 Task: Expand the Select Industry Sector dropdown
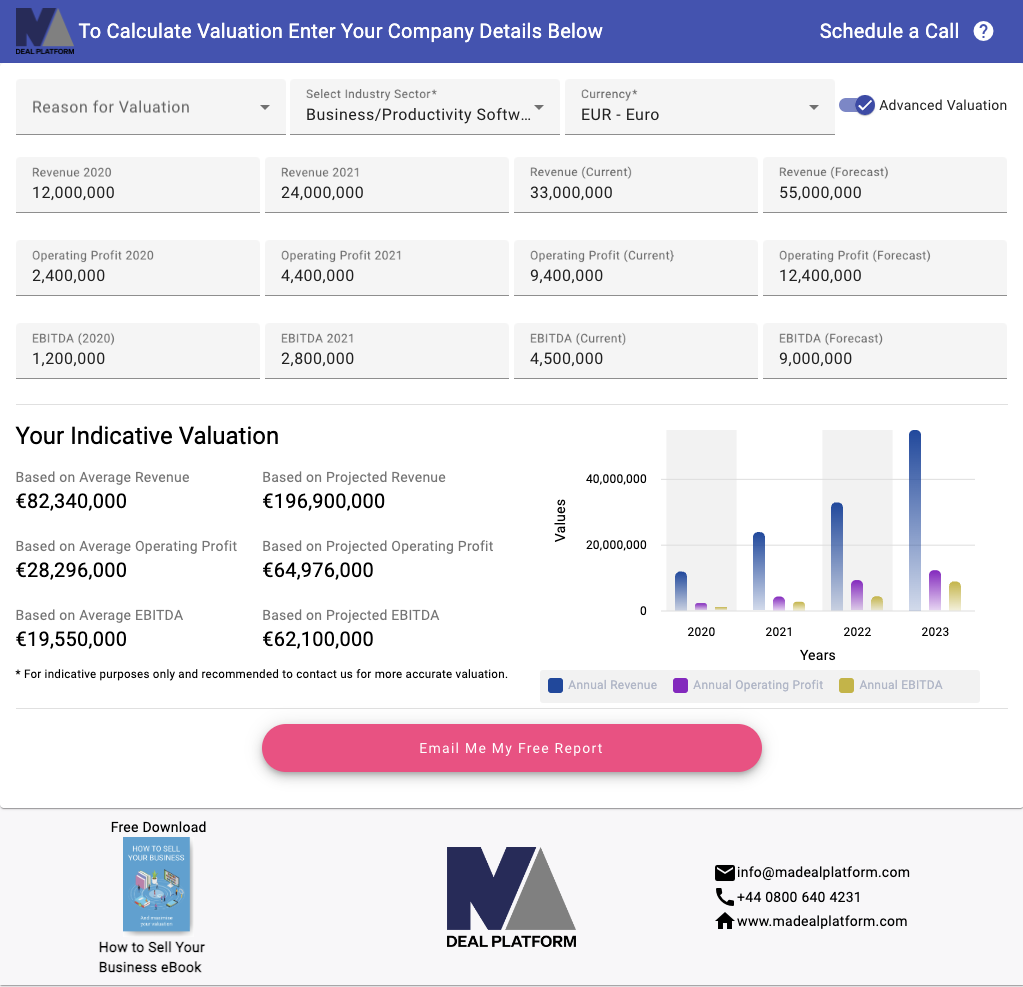(x=425, y=107)
